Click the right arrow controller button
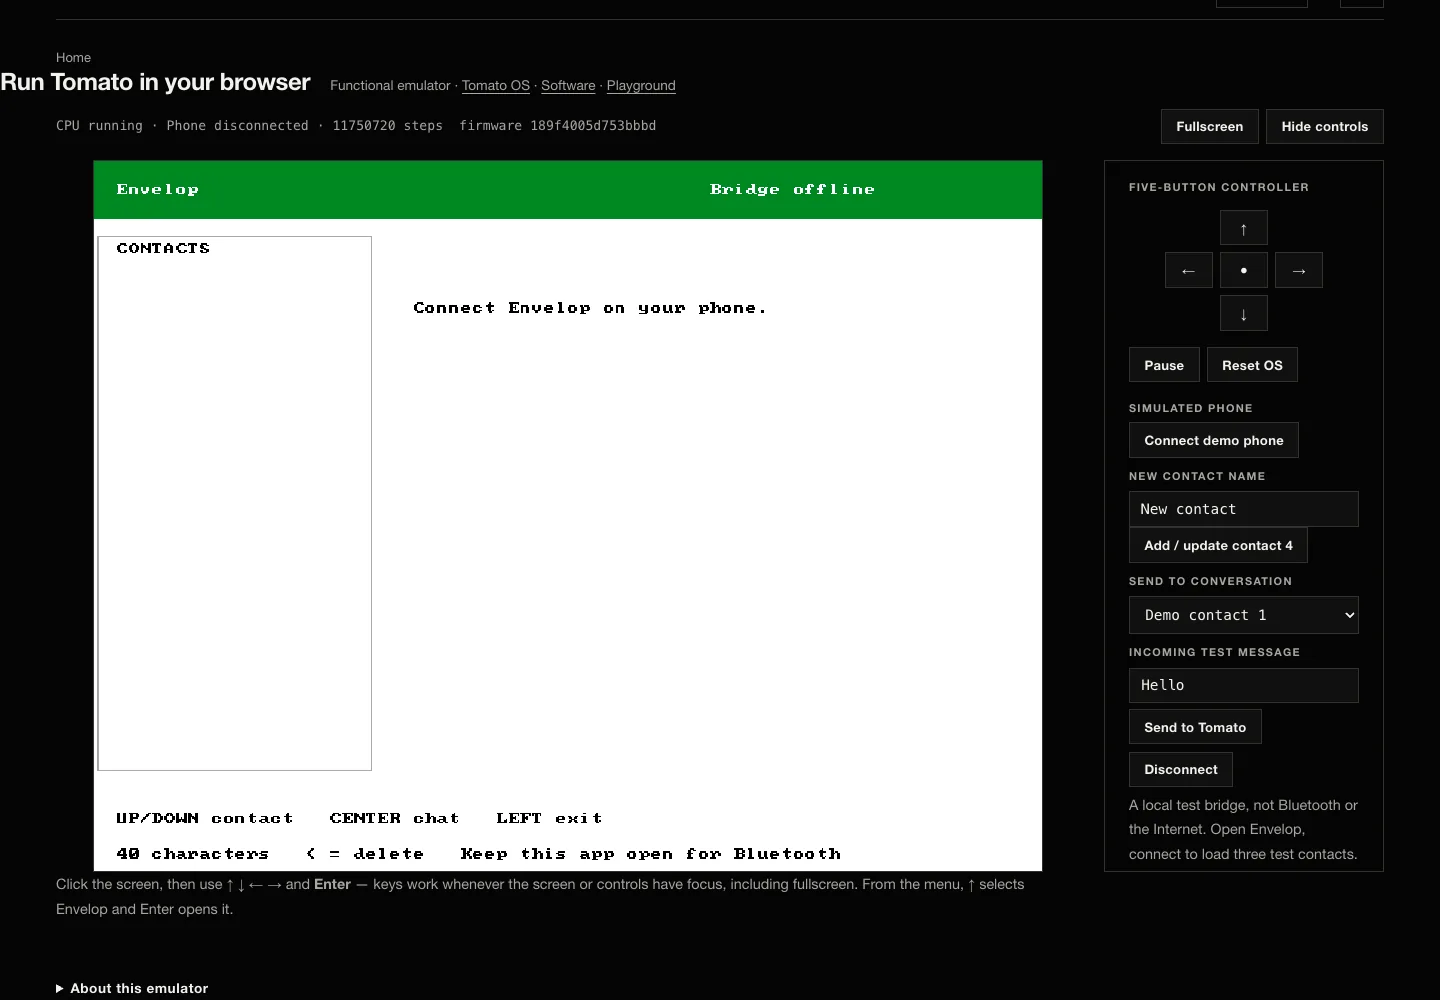Screen dimensions: 1440x1000 1299,270
